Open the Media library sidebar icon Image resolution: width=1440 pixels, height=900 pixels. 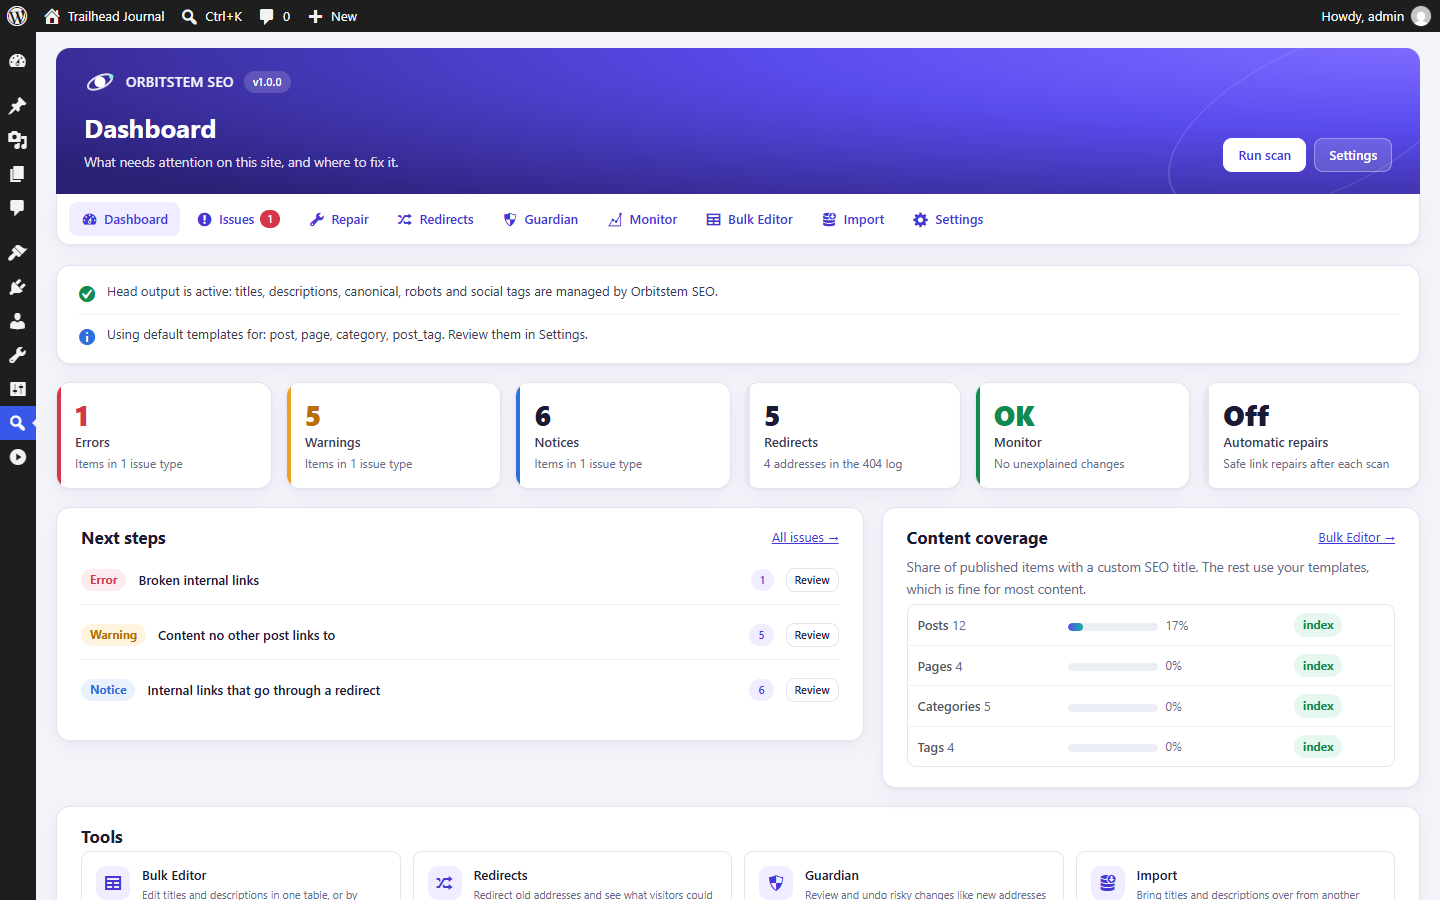pyautogui.click(x=17, y=140)
